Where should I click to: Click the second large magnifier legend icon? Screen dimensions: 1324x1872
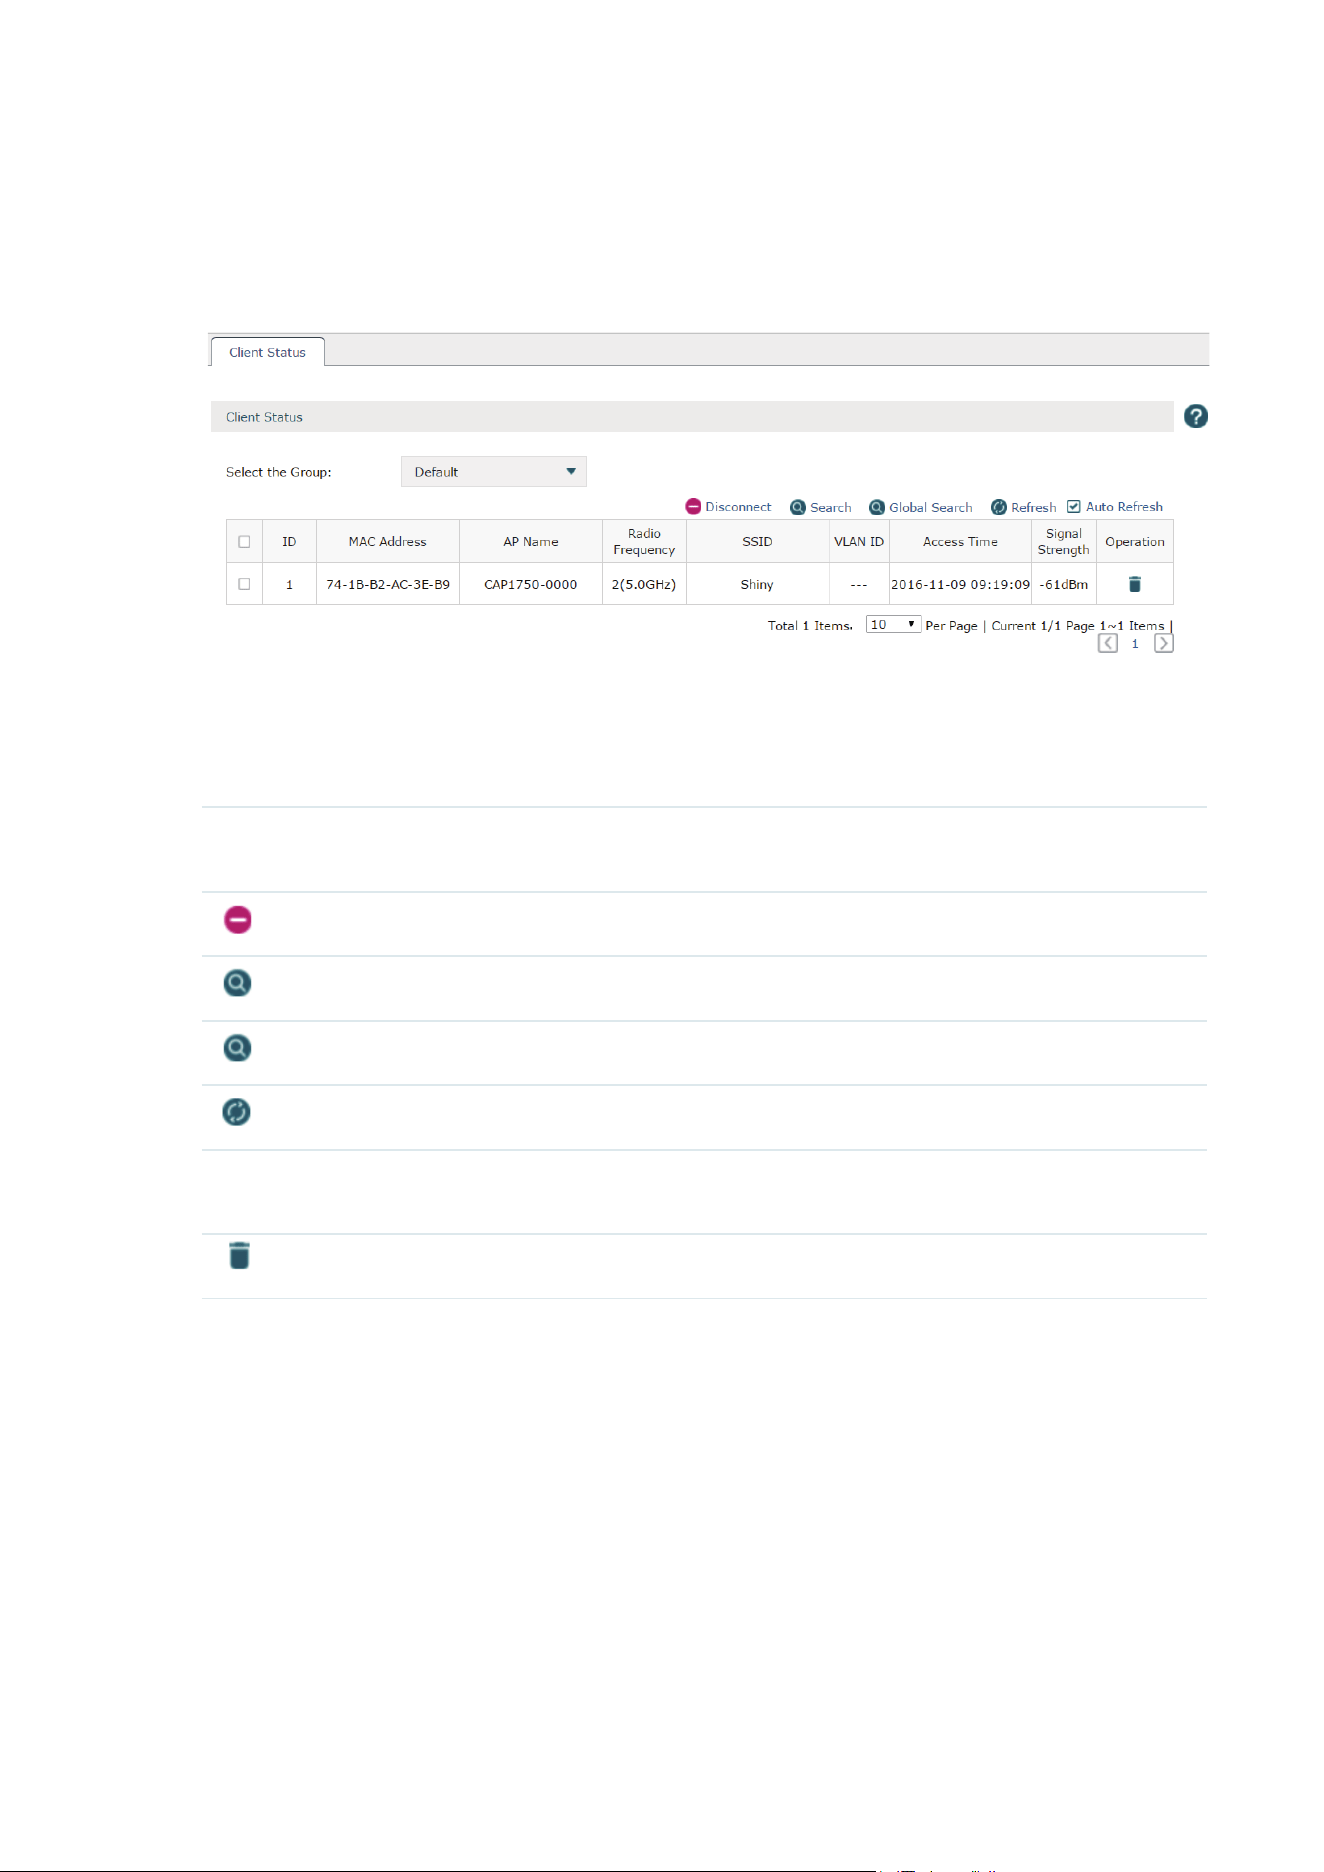point(237,1048)
